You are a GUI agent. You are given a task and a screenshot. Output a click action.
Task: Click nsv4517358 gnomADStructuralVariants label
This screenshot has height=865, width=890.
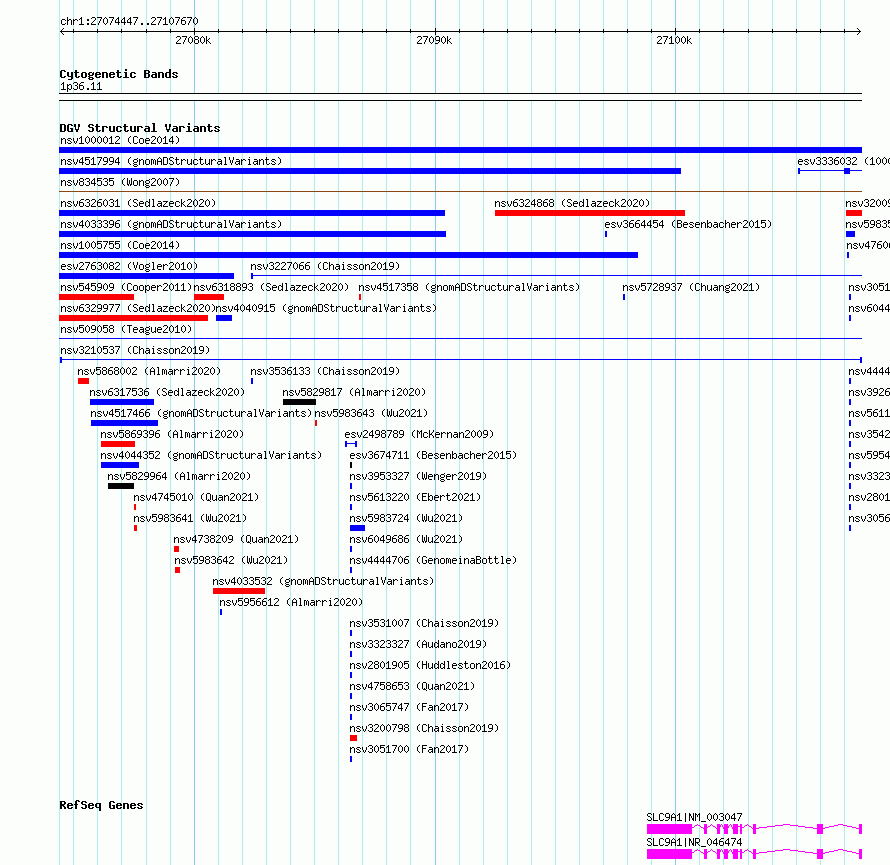tap(469, 287)
